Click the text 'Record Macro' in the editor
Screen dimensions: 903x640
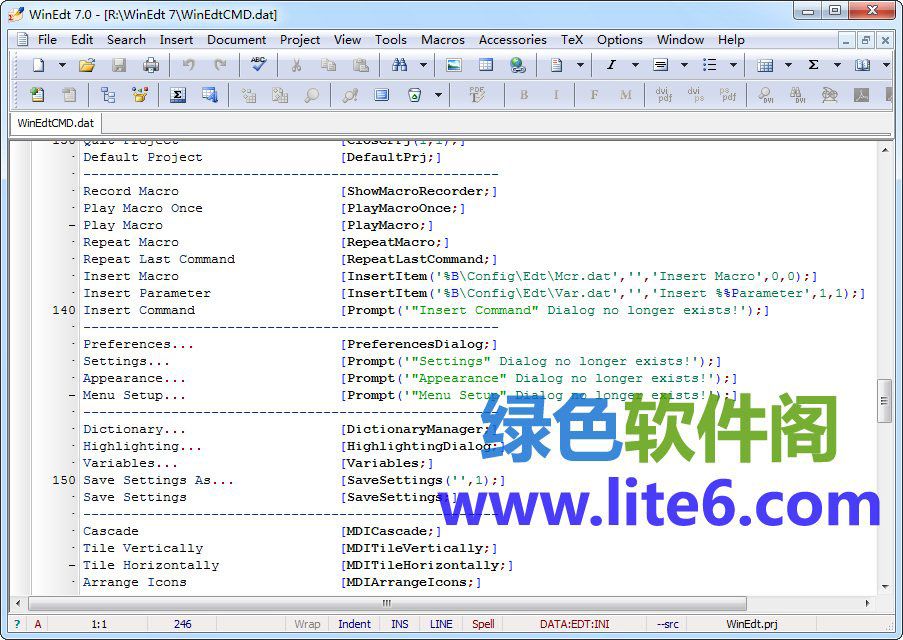click(x=131, y=191)
